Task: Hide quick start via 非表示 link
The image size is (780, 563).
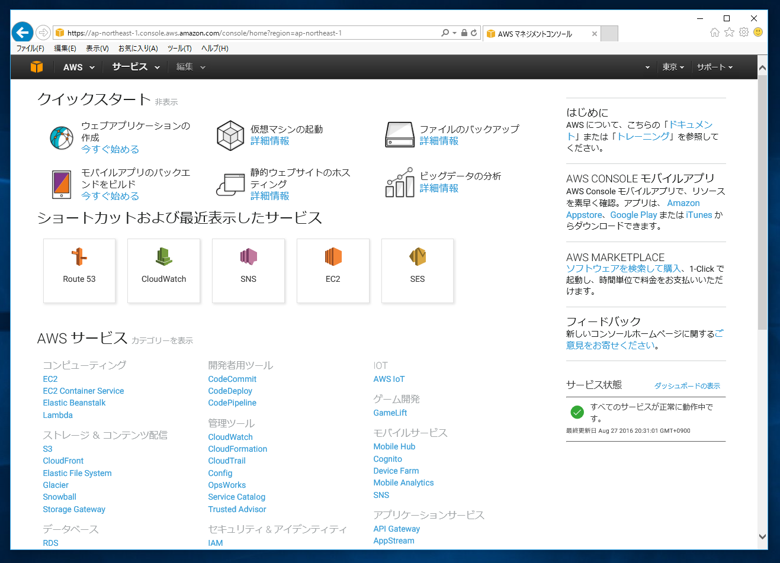Action: pos(166,102)
